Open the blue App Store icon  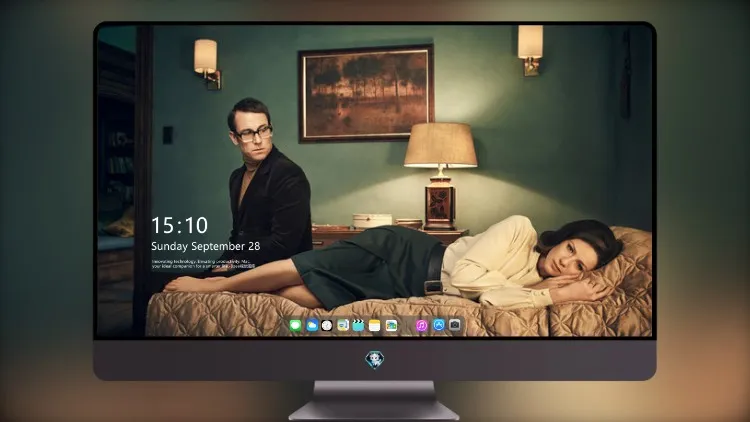(439, 325)
